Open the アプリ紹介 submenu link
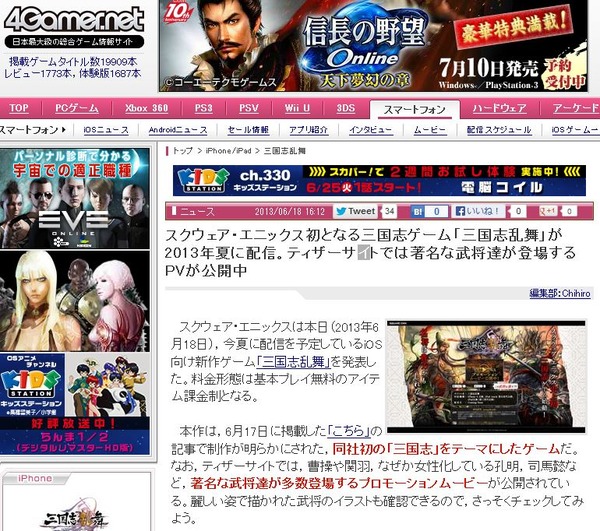Screen dimensions: 600x531 pyautogui.click(x=308, y=130)
